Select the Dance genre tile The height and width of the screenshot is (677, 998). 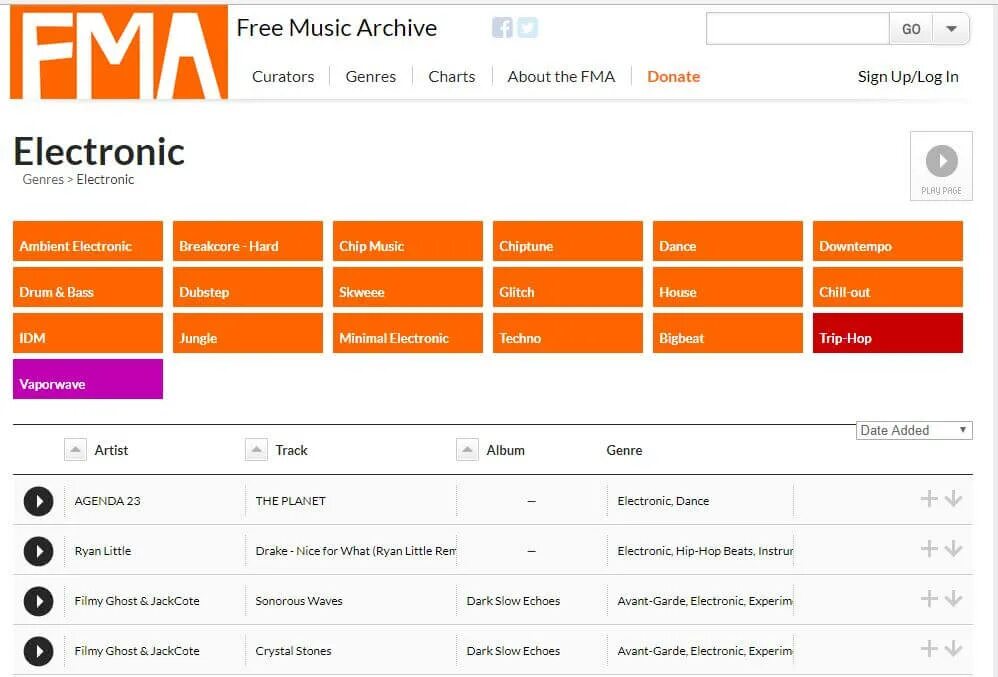[x=728, y=241]
